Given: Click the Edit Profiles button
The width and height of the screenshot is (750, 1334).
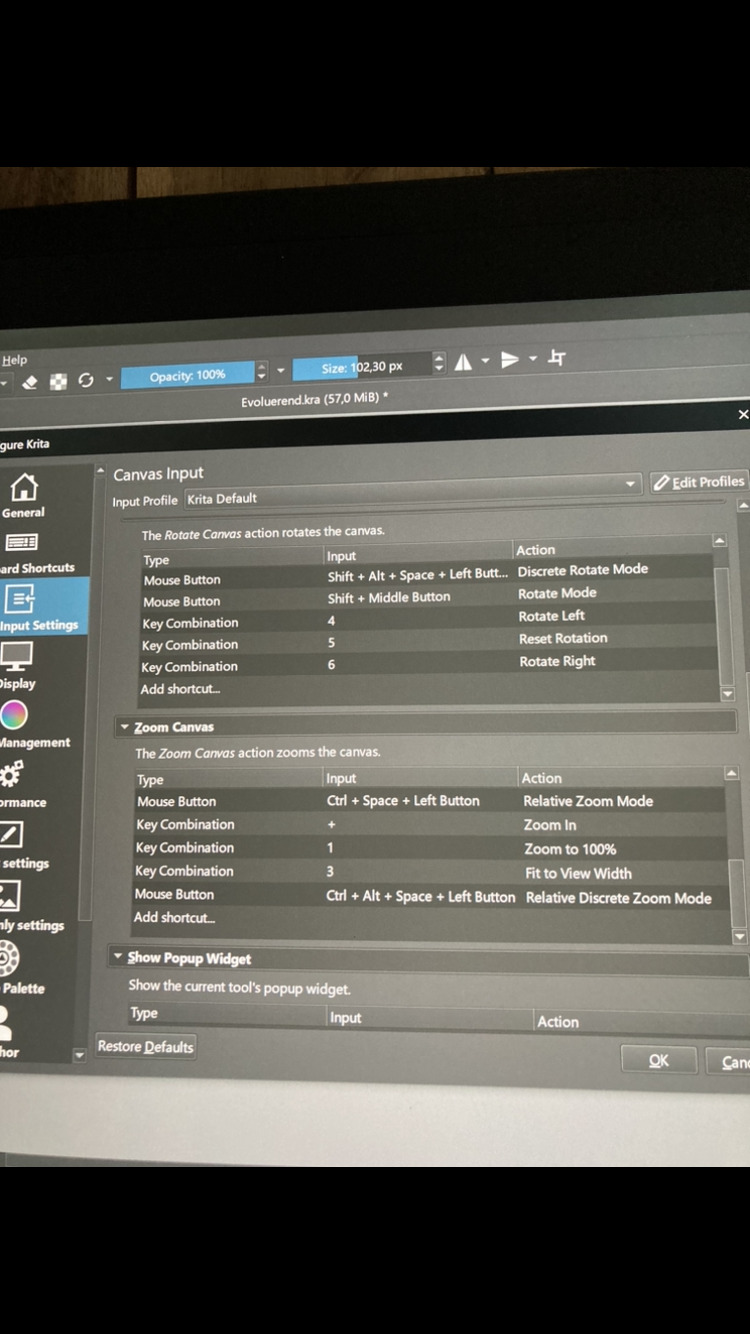Looking at the screenshot, I should [698, 482].
